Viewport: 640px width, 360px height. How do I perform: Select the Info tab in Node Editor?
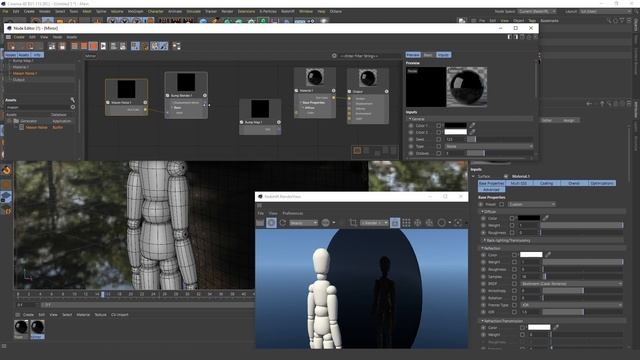pos(37,55)
